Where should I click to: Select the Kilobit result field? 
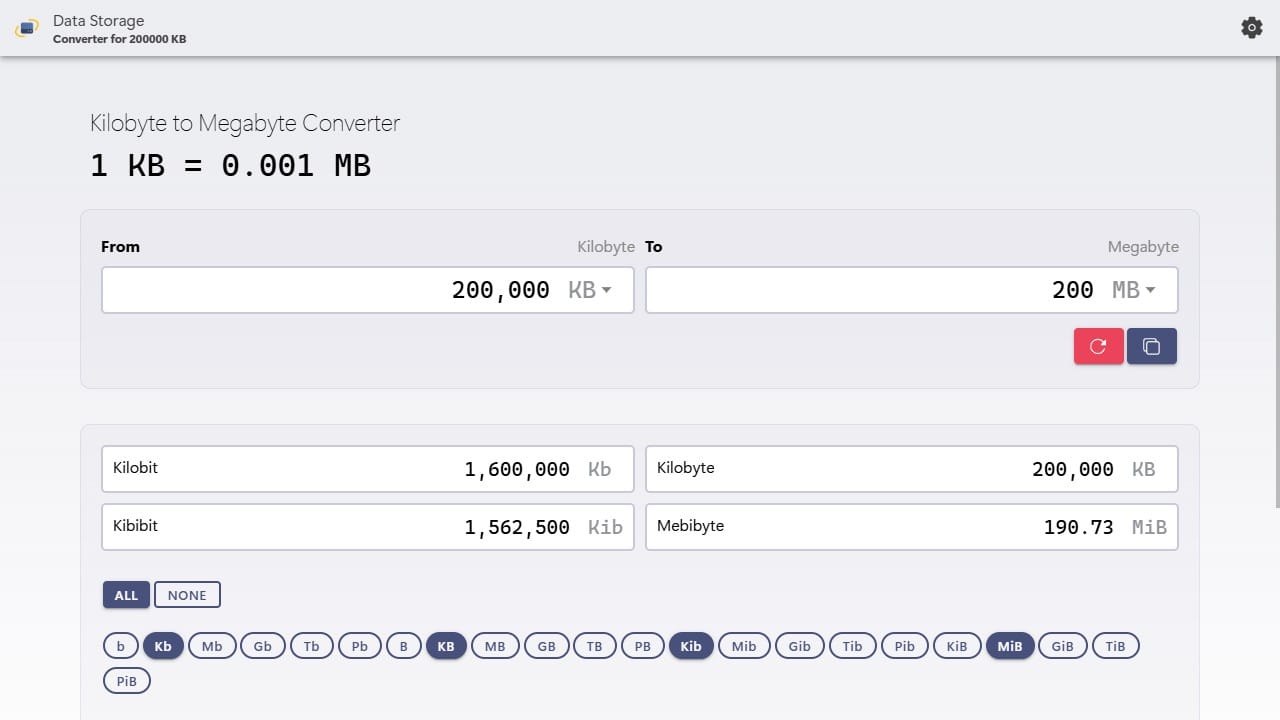[x=368, y=468]
